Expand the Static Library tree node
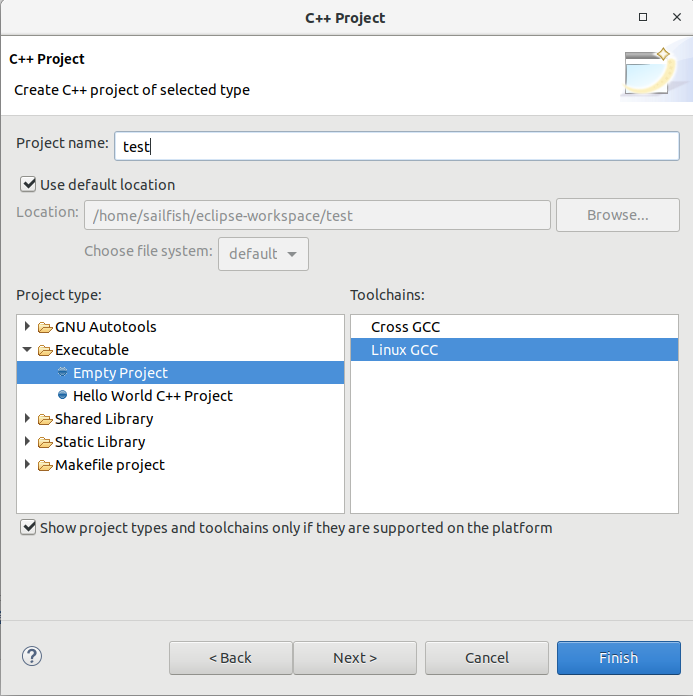The width and height of the screenshot is (693, 696). point(28,442)
